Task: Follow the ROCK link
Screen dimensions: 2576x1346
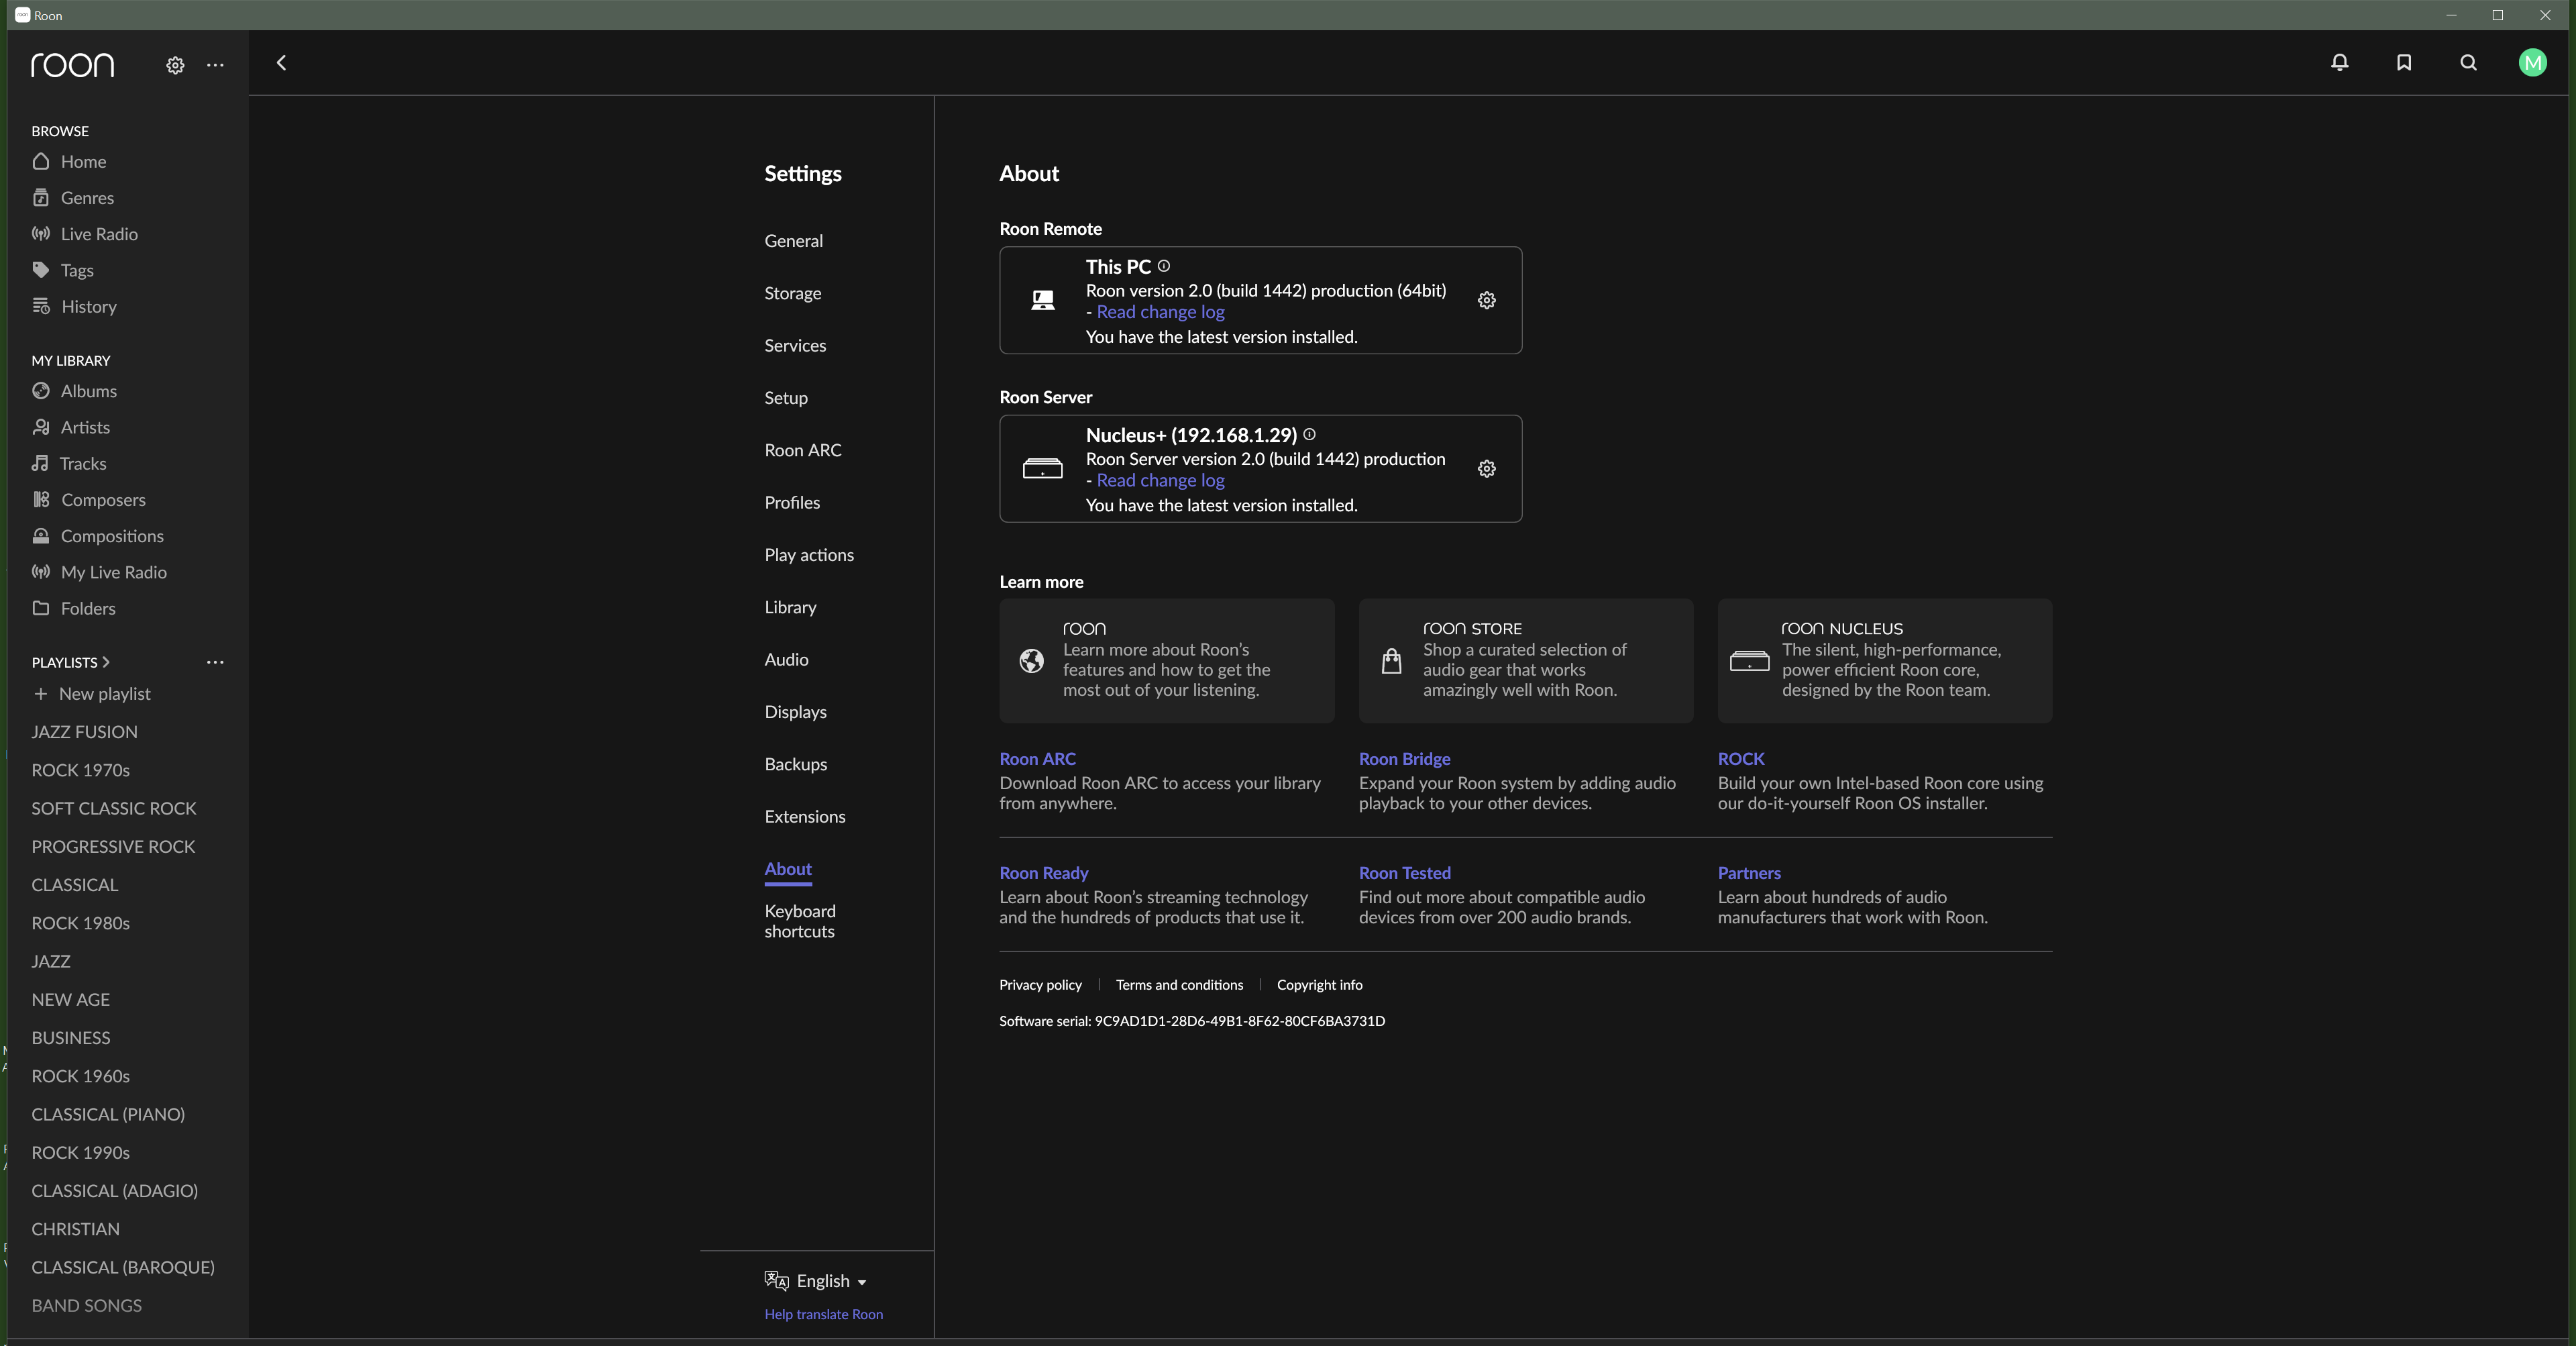Action: pos(1740,758)
